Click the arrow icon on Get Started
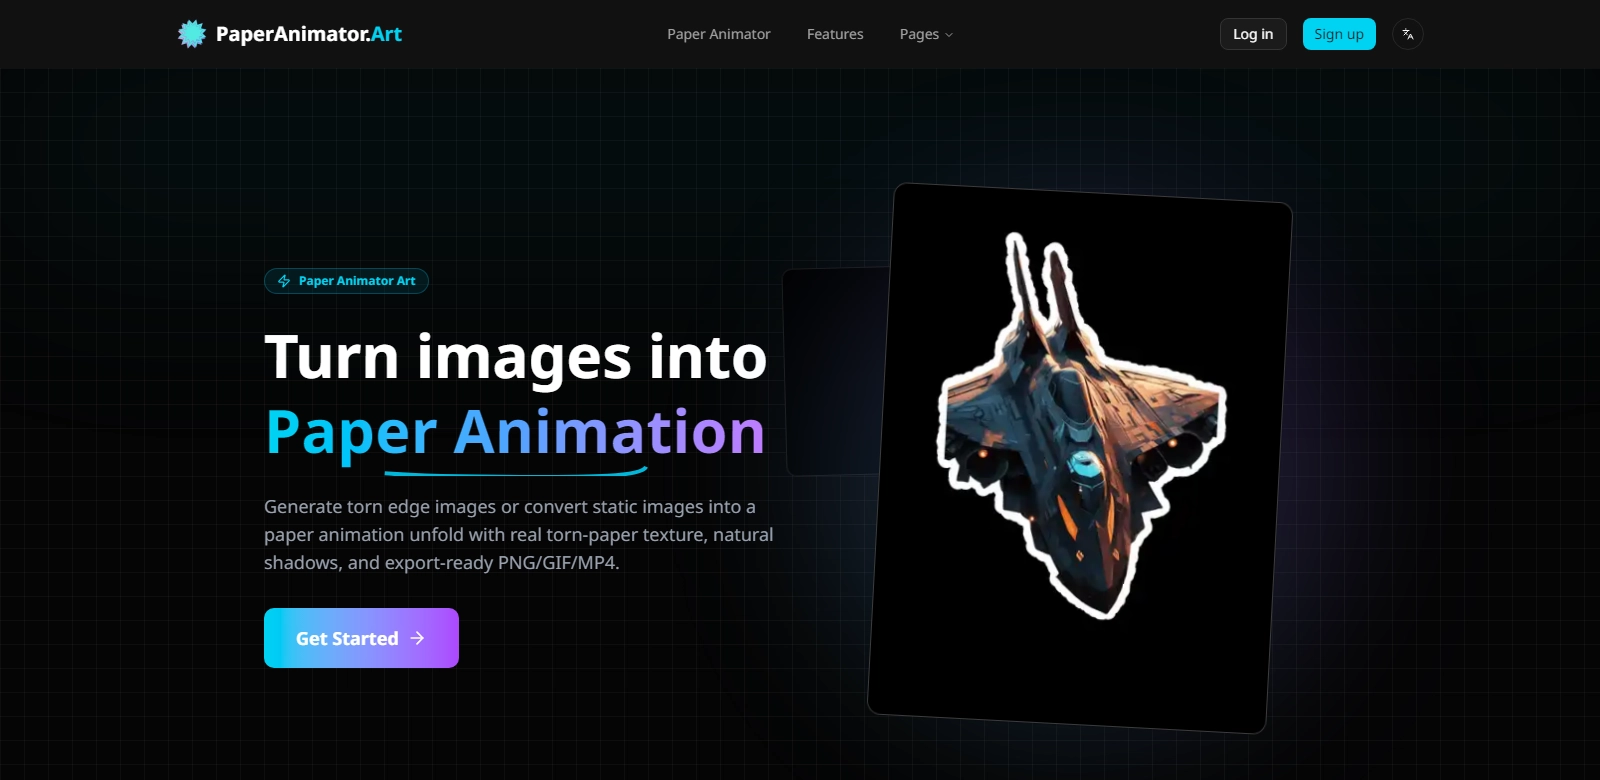This screenshot has height=780, width=1600. 418,638
